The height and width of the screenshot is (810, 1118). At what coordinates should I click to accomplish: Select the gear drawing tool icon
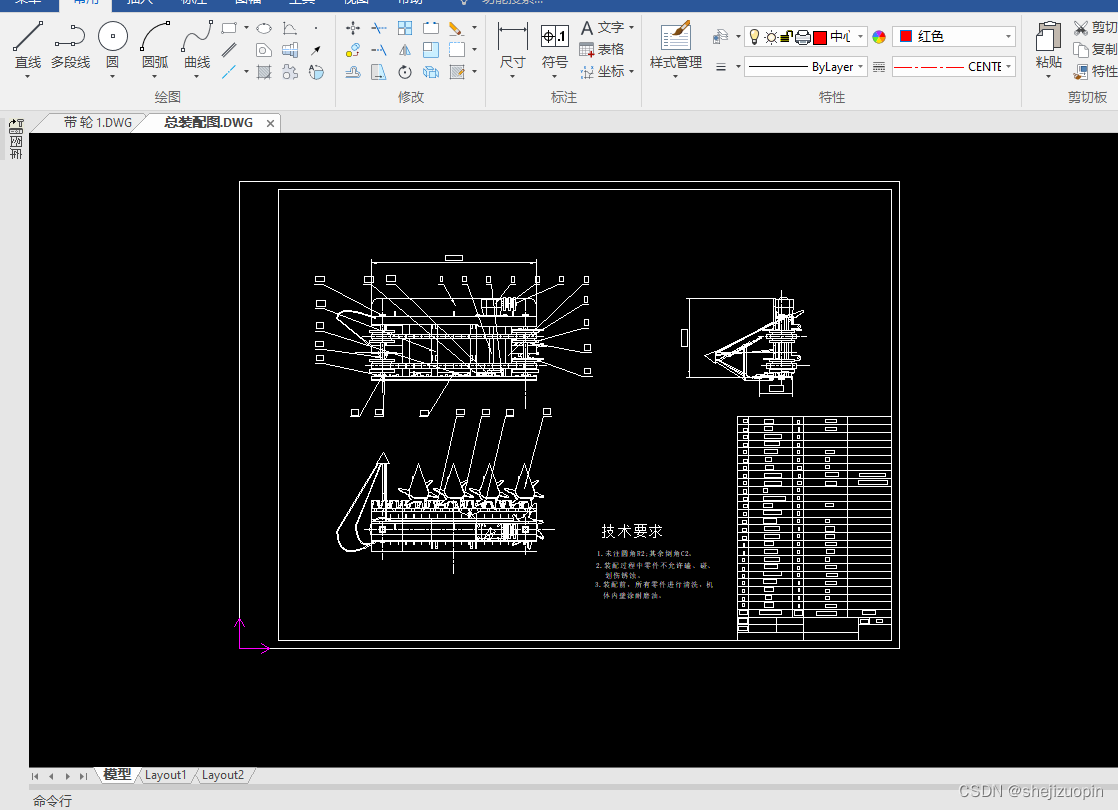point(289,72)
